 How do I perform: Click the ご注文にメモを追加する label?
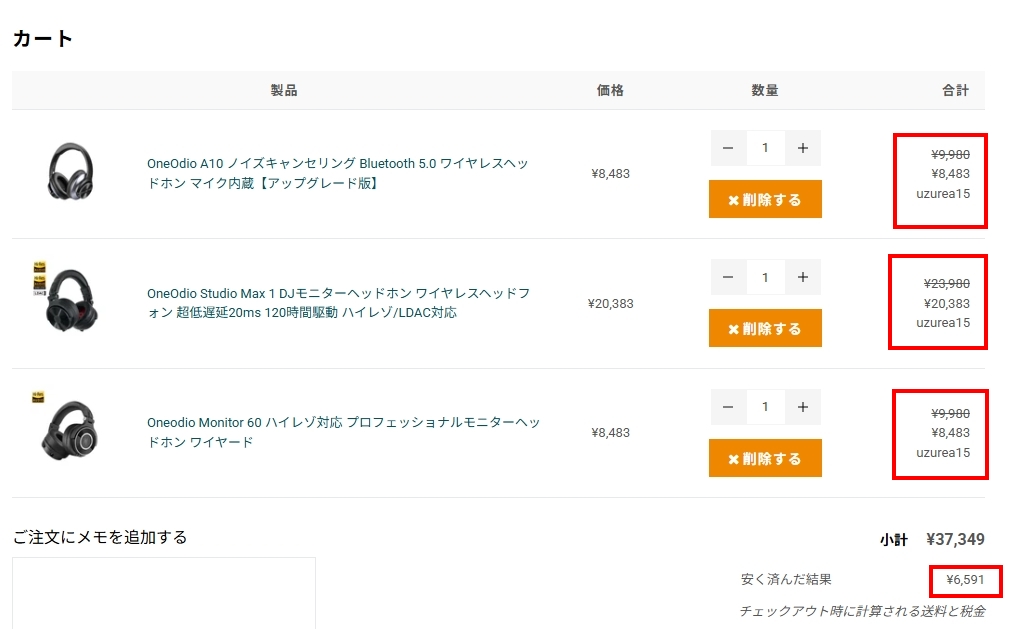tap(100, 537)
